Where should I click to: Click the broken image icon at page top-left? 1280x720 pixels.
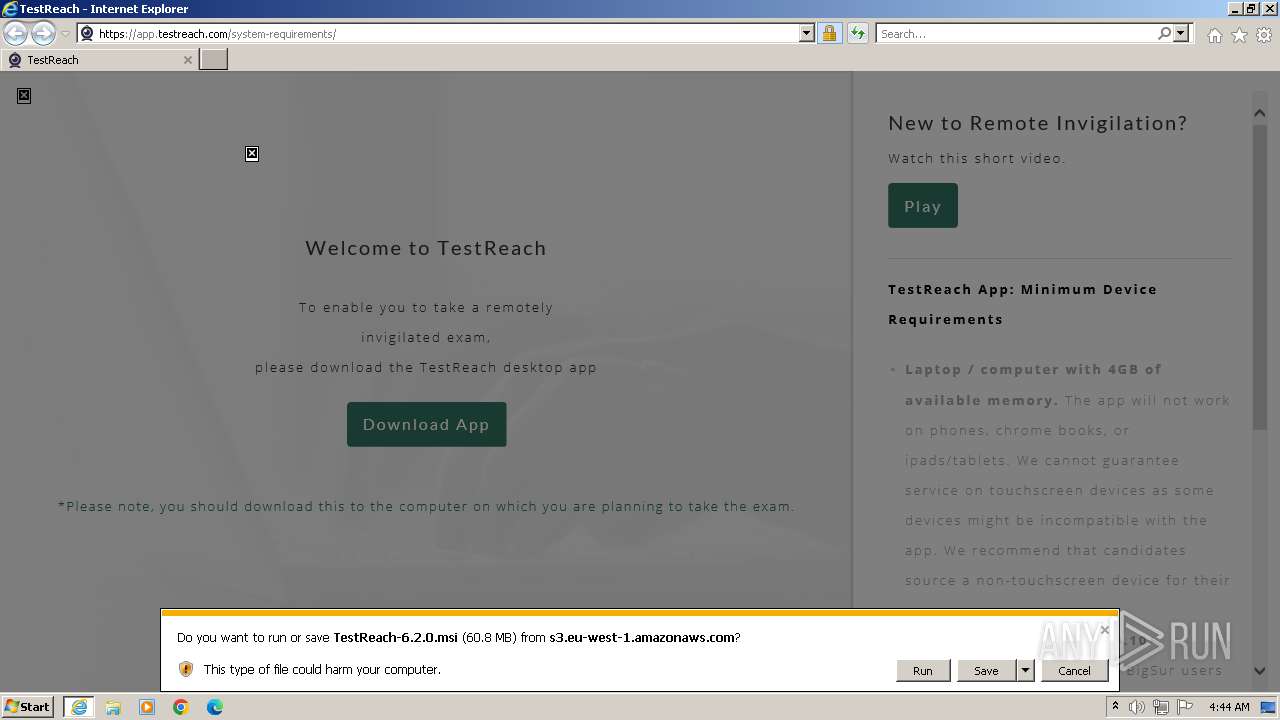click(24, 96)
